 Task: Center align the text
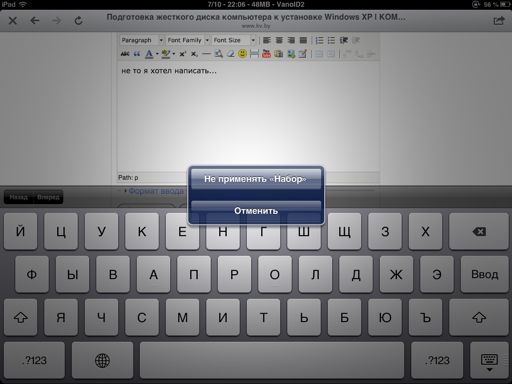[x=279, y=40]
